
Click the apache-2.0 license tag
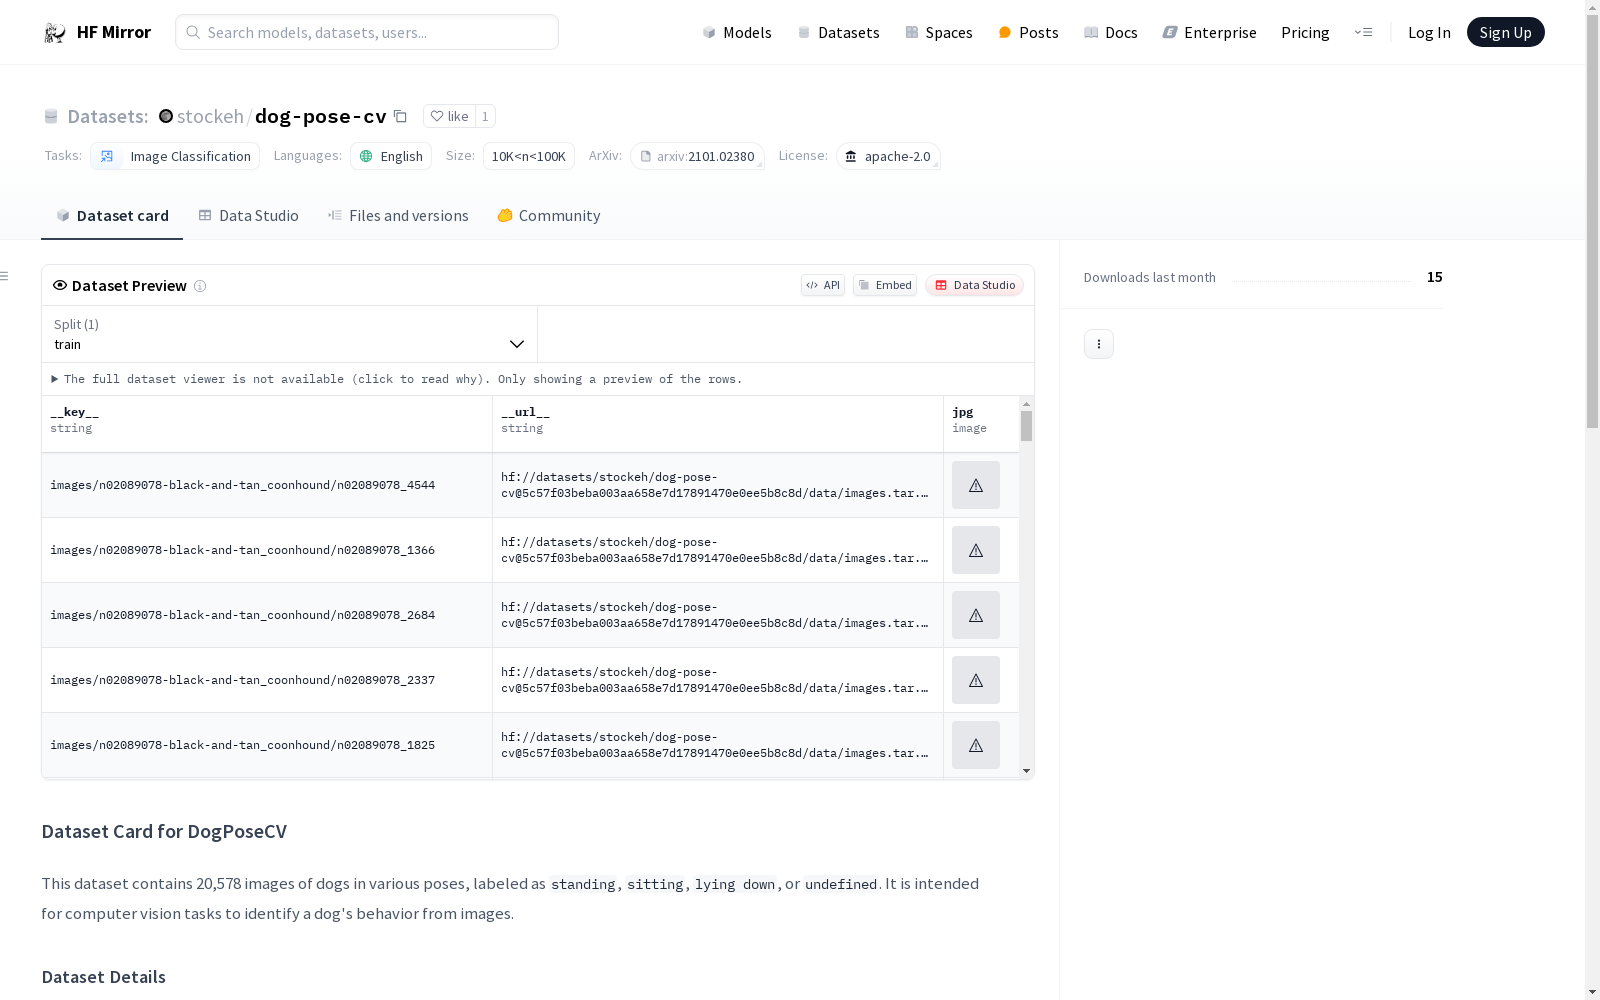[888, 156]
